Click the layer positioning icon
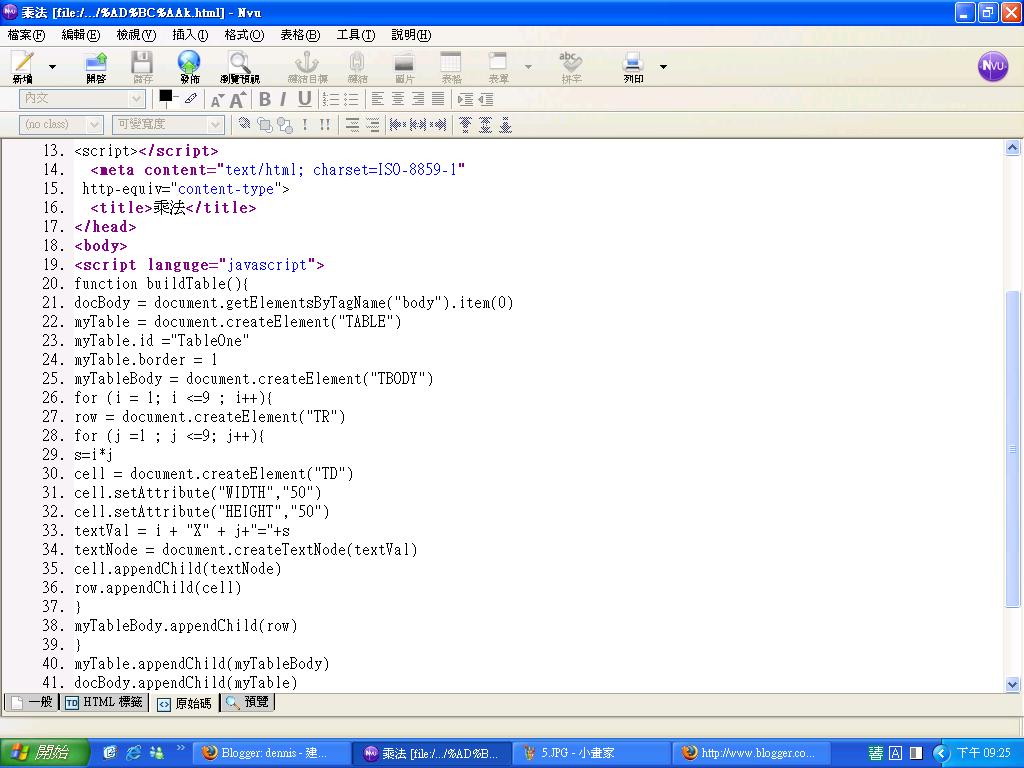The height and width of the screenshot is (768, 1024). coord(245,123)
